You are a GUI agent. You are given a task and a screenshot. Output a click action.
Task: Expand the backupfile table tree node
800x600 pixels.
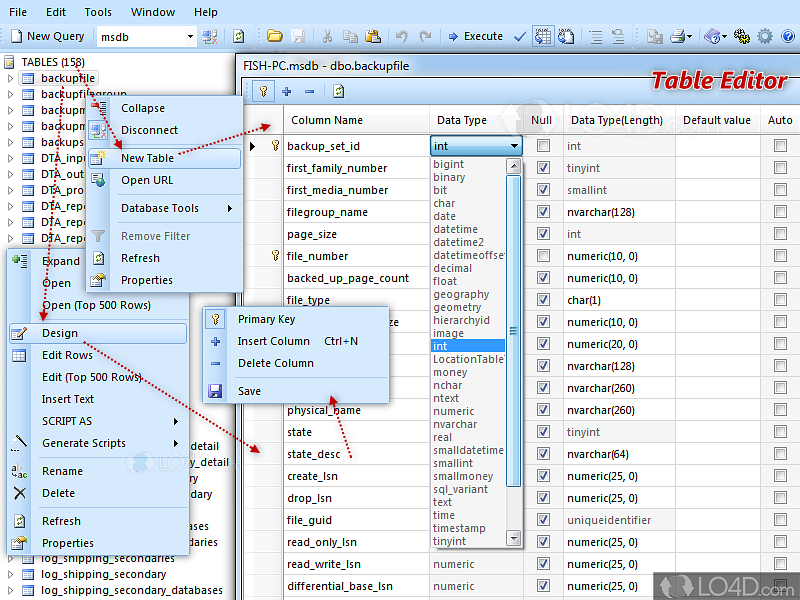point(10,78)
